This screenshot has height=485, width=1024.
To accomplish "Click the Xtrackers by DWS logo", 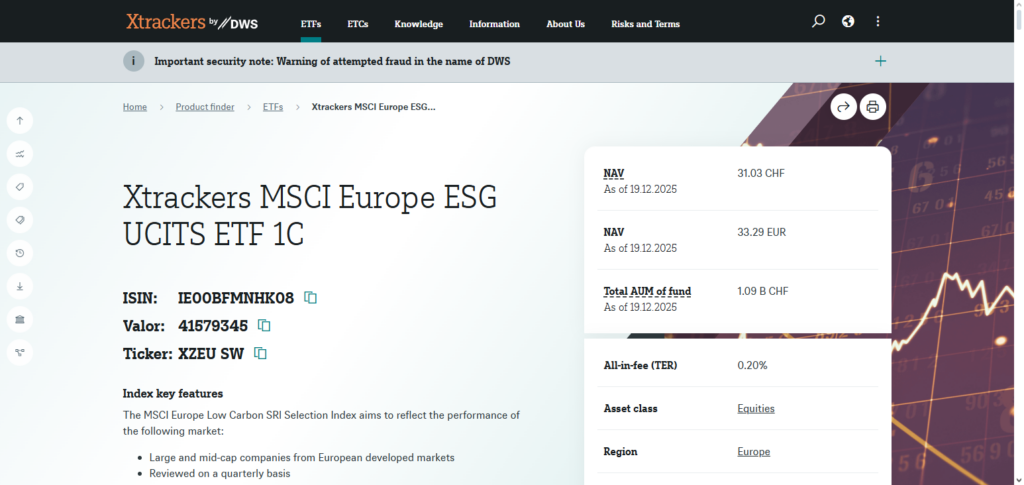I will pyautogui.click(x=191, y=22).
